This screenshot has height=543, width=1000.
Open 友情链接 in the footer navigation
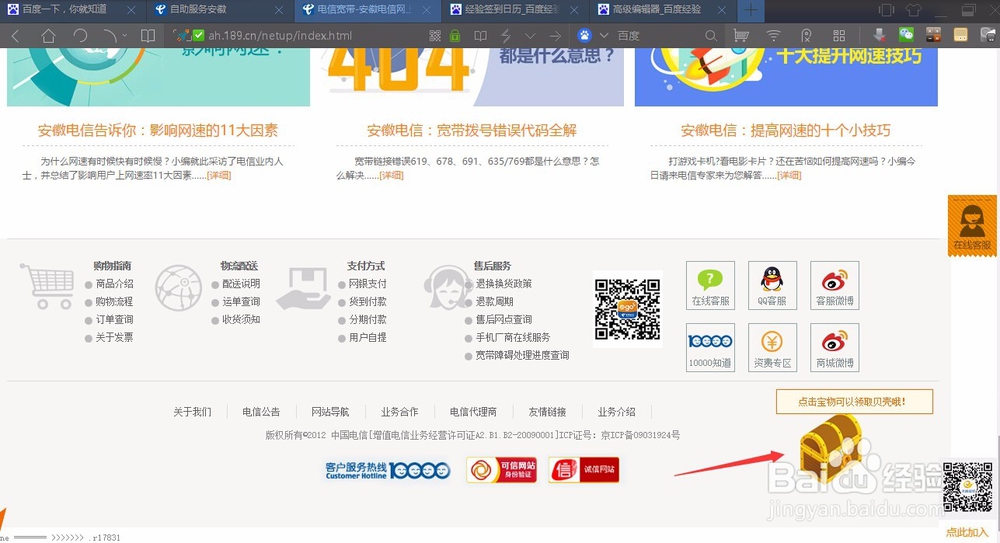pyautogui.click(x=547, y=412)
